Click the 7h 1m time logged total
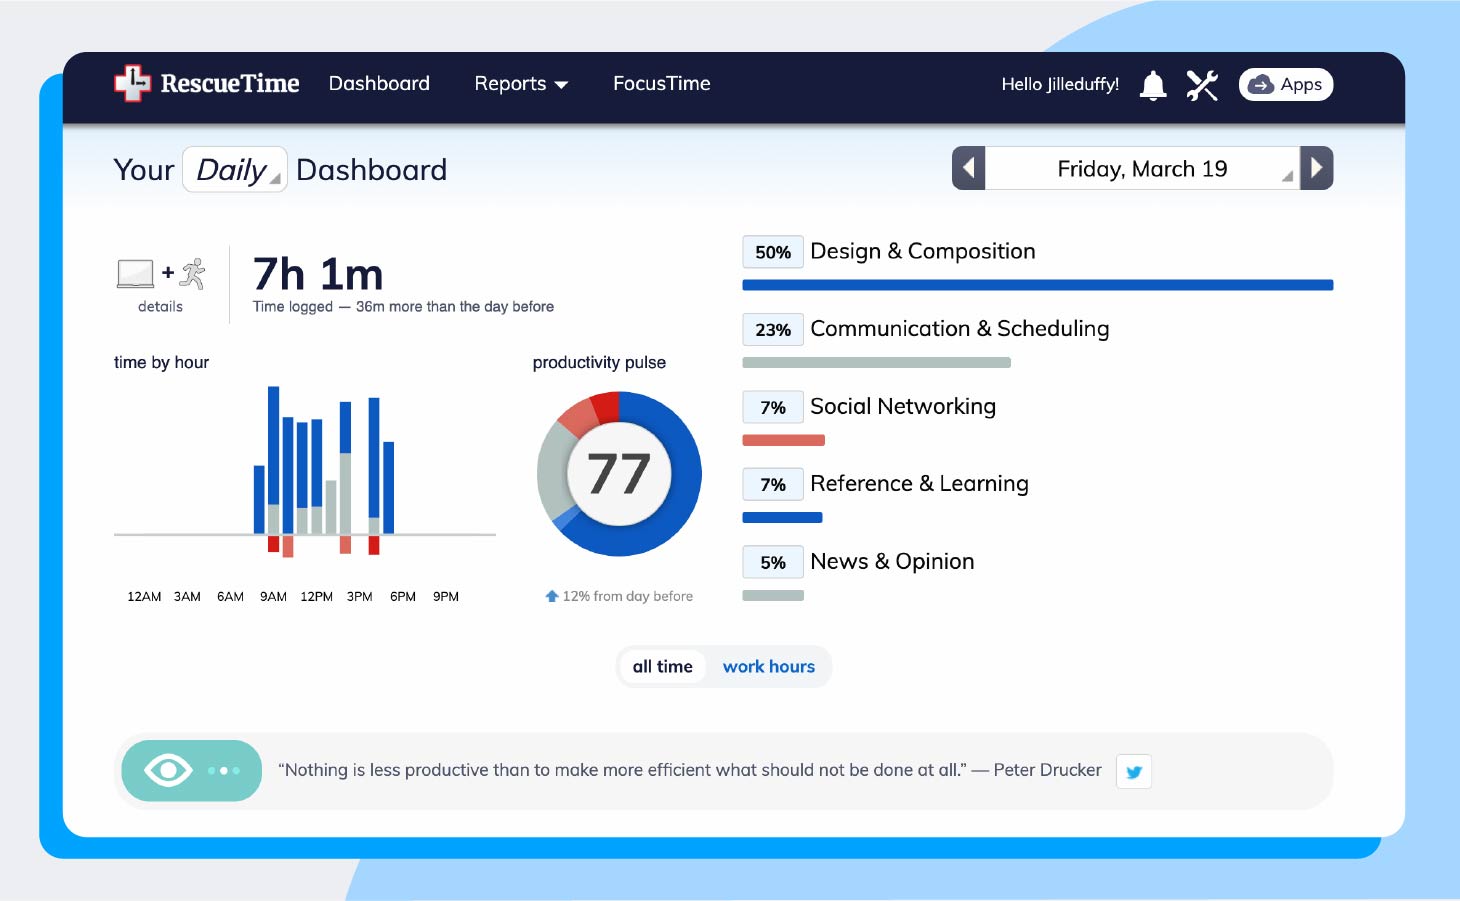 click(x=318, y=274)
